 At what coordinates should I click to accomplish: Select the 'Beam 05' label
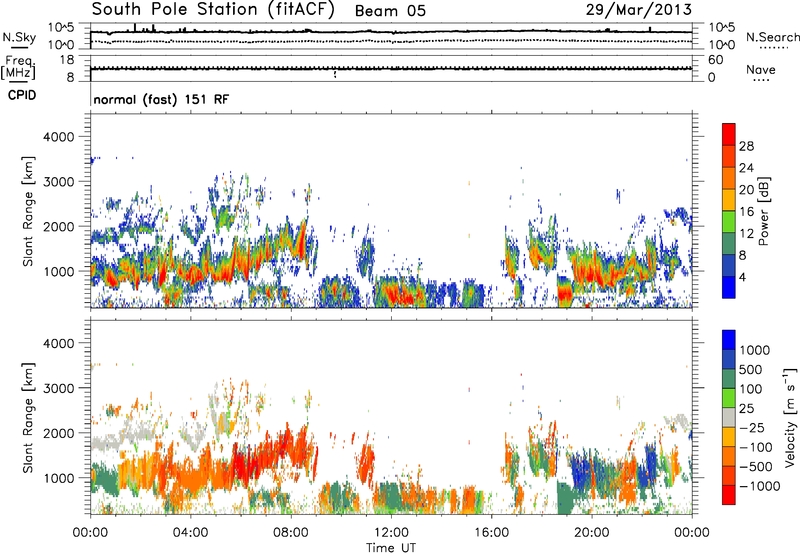coord(390,11)
